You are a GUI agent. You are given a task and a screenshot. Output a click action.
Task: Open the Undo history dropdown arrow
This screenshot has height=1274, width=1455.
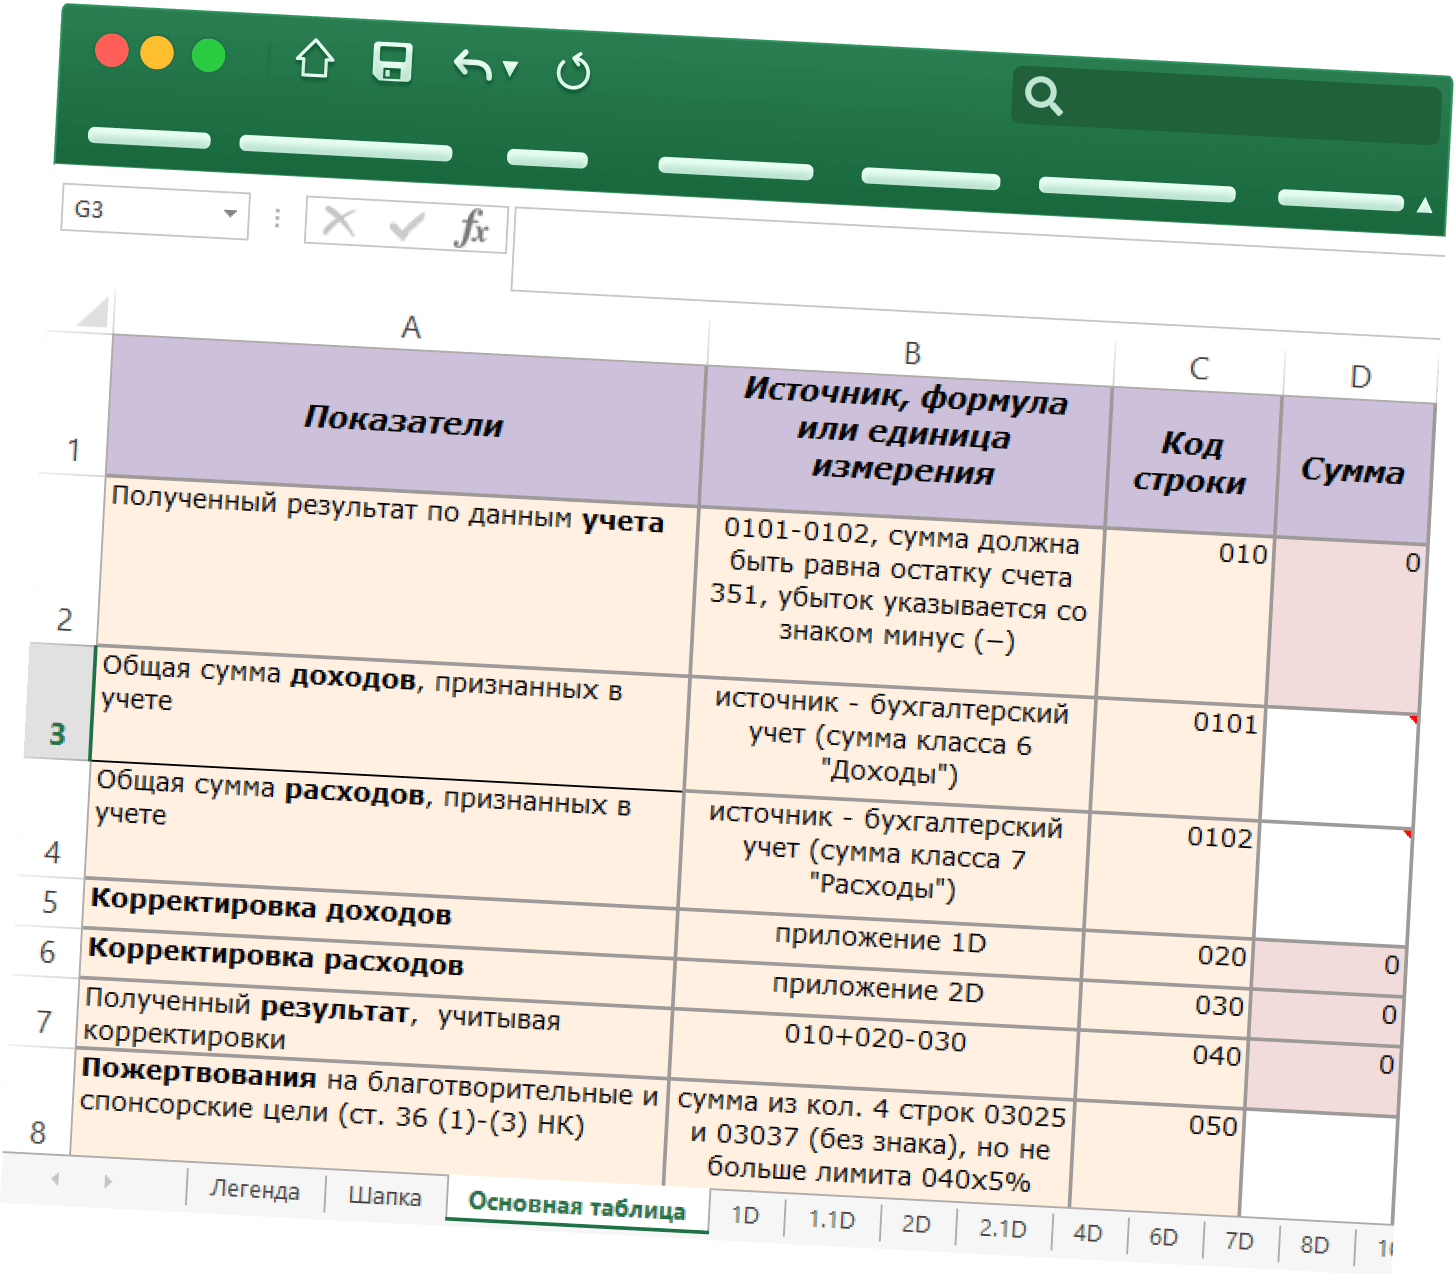pos(511,68)
